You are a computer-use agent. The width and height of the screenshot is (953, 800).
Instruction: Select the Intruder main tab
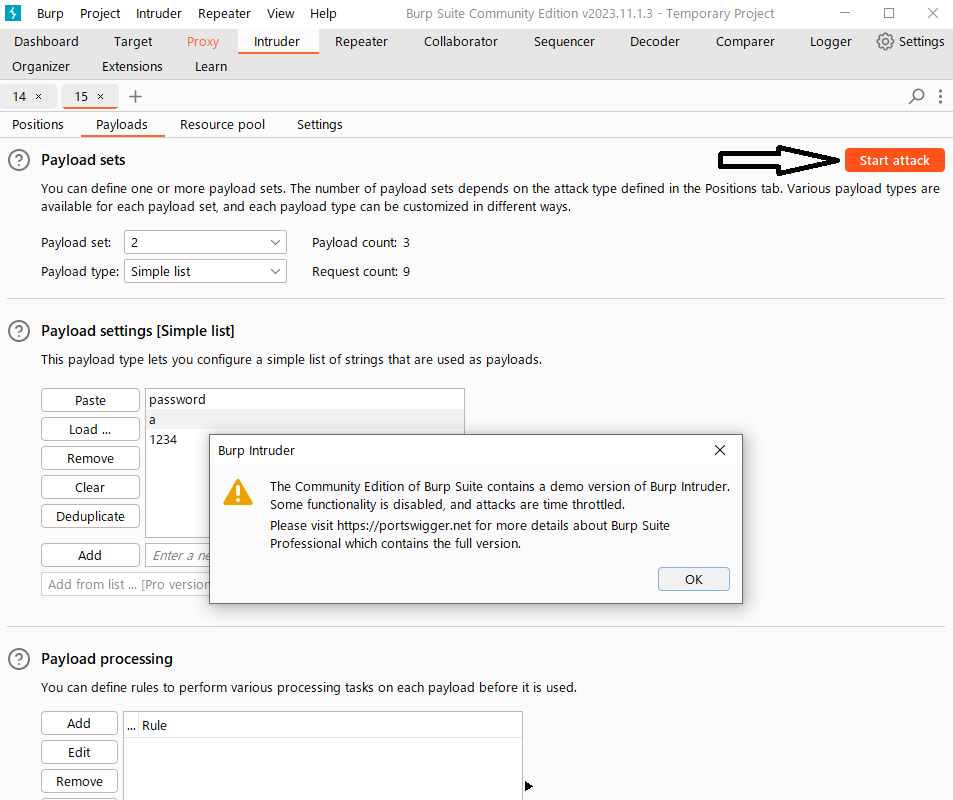[x=277, y=41]
